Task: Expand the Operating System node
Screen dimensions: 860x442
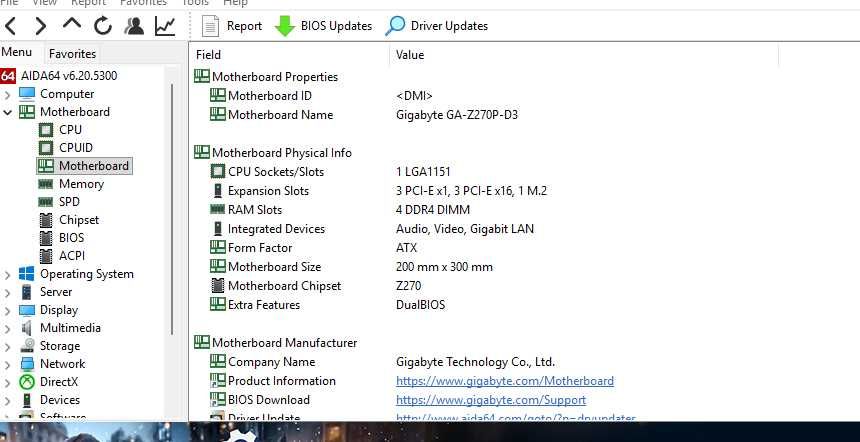Action: click(7, 275)
